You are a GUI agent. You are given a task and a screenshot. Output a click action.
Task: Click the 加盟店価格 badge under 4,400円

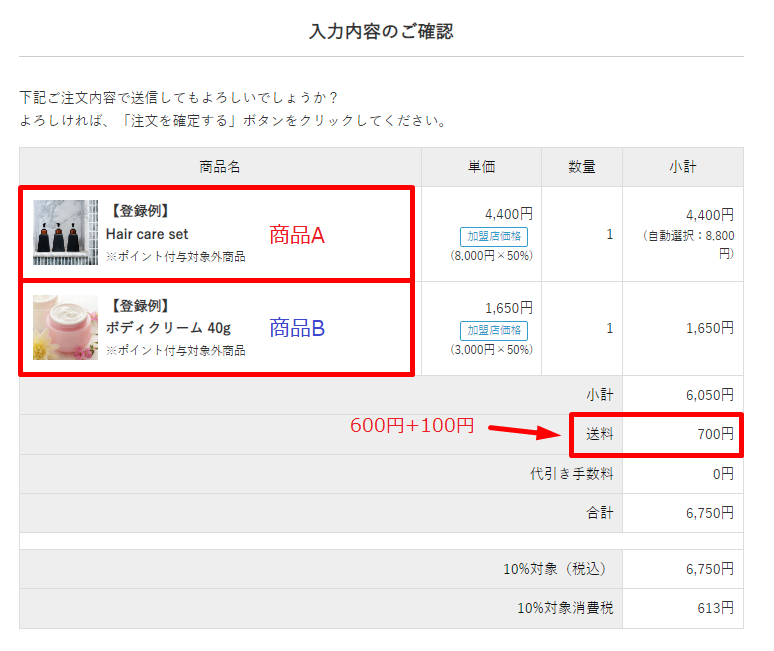[x=494, y=237]
